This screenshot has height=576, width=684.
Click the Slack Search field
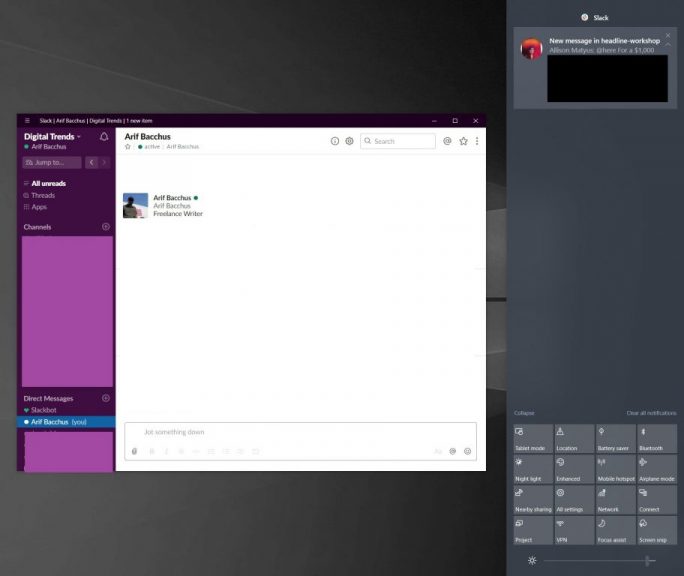[398, 141]
